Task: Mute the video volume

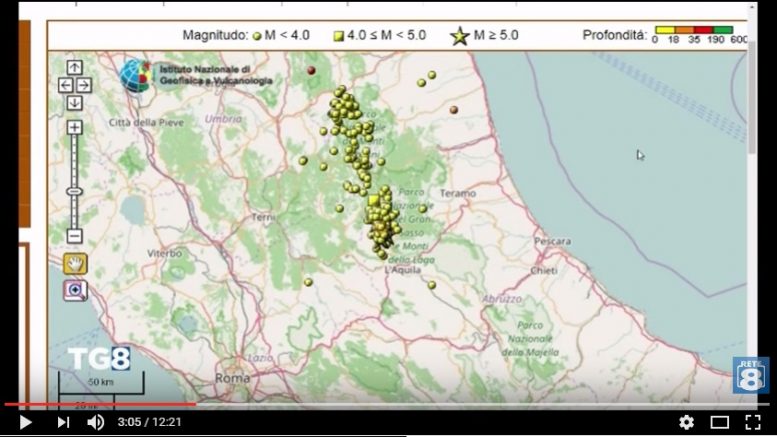Action: coord(96,422)
